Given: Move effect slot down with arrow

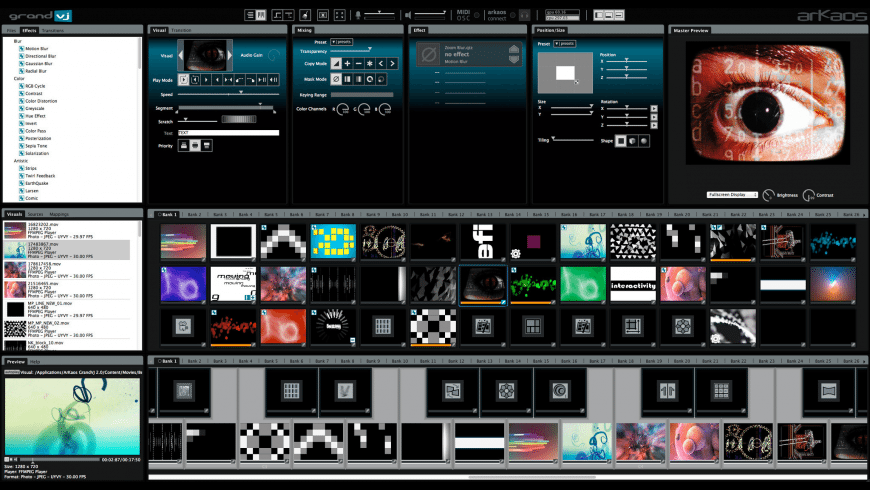Looking at the screenshot, I should click(514, 59).
